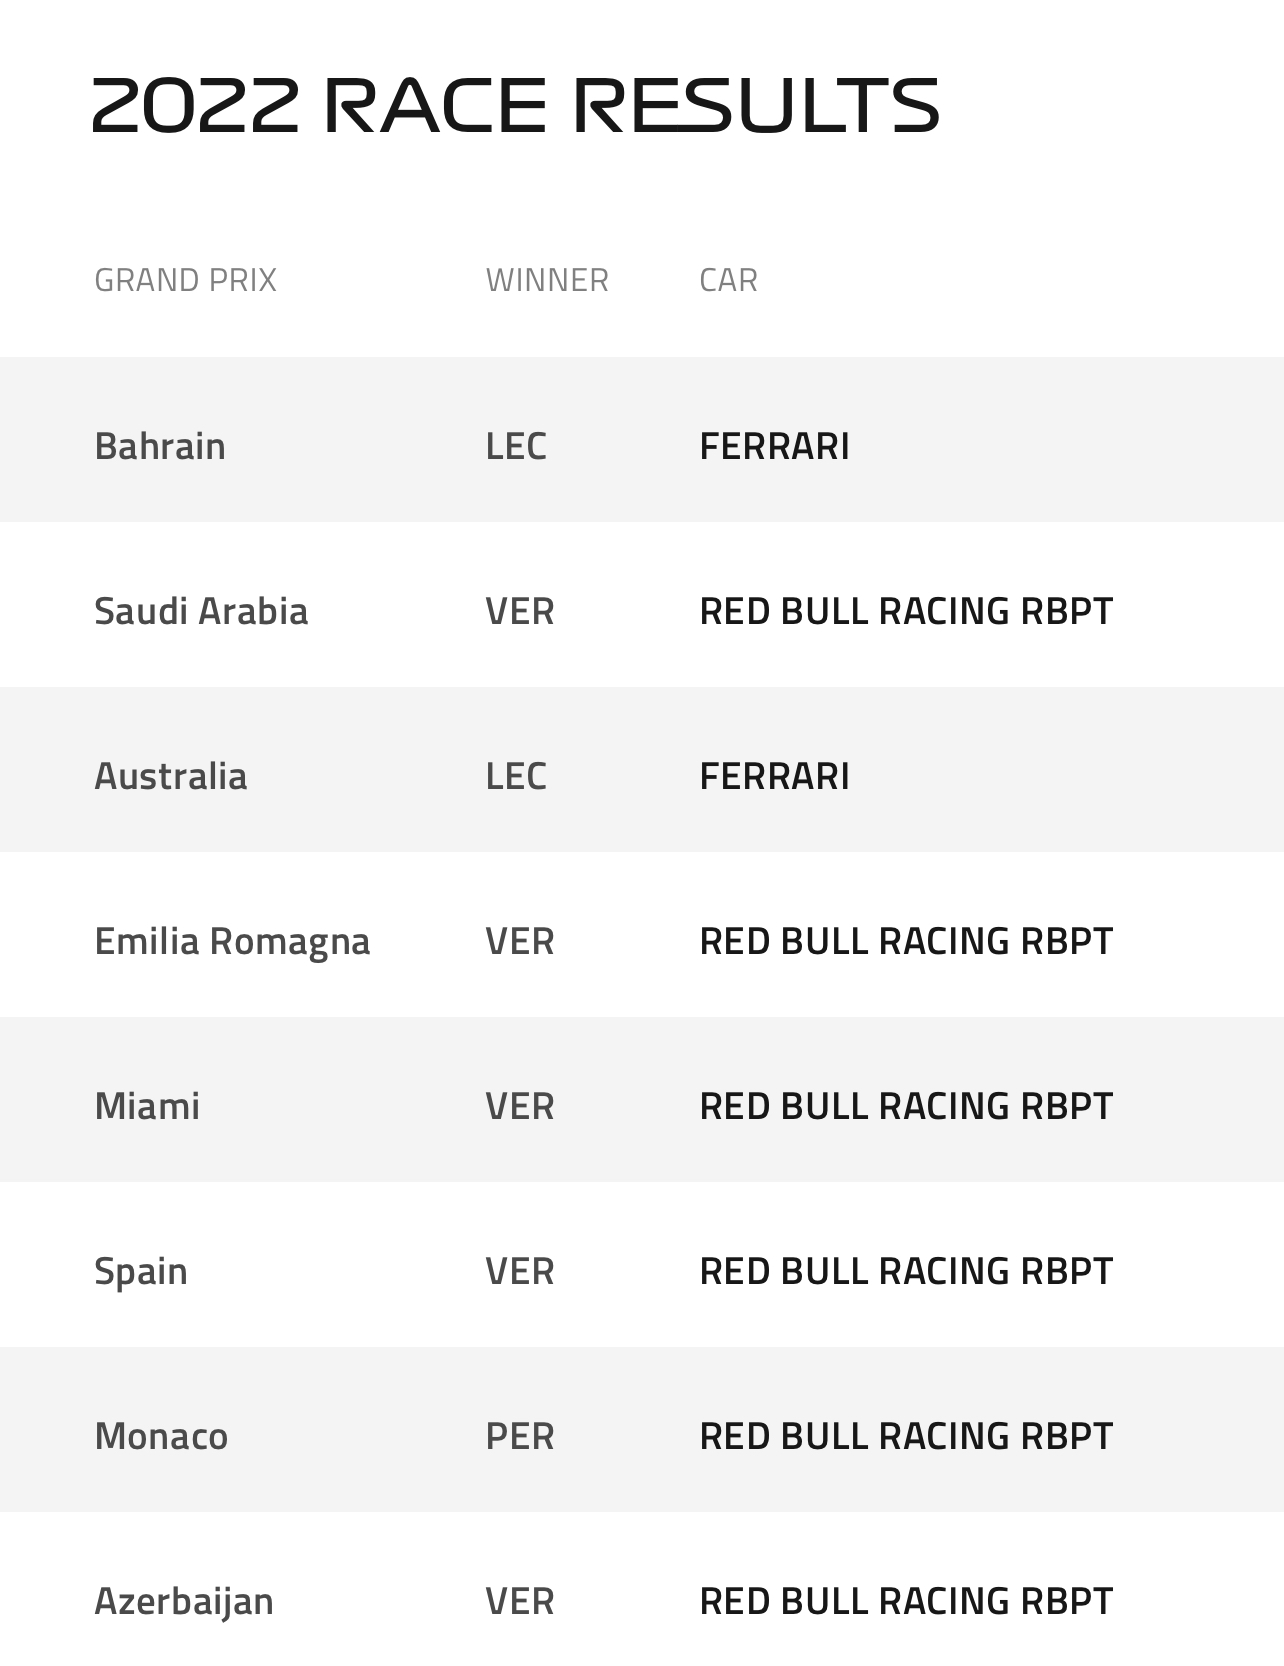This screenshot has width=1284, height=1666.
Task: Click the WINNER column header
Action: tap(547, 280)
